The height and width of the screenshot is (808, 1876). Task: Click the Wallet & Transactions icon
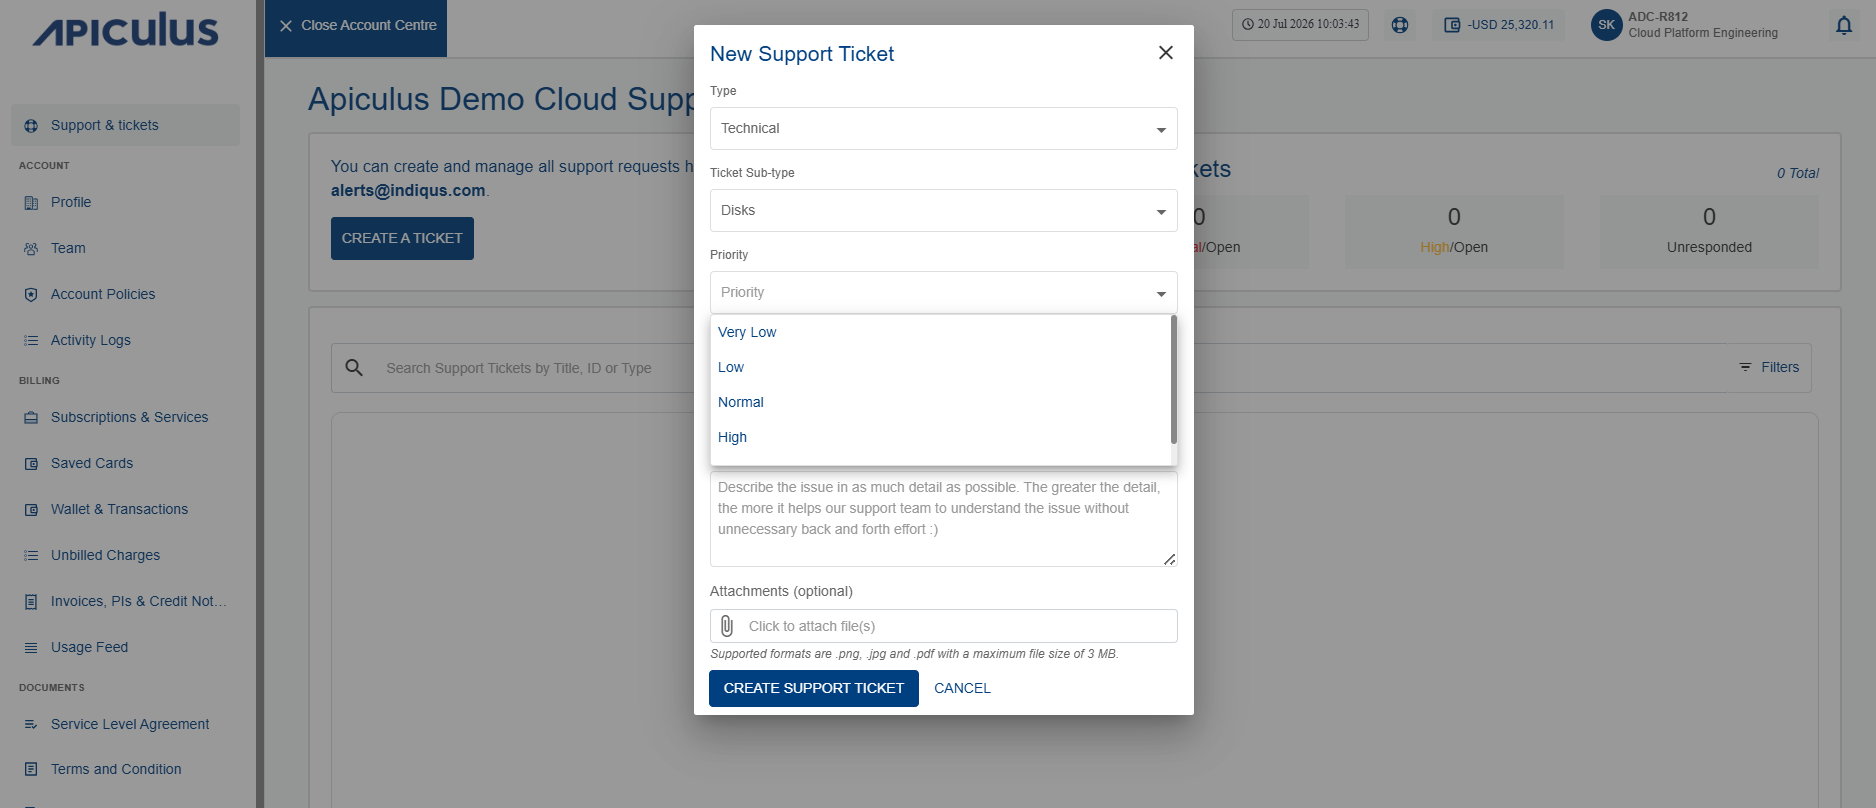tap(31, 510)
